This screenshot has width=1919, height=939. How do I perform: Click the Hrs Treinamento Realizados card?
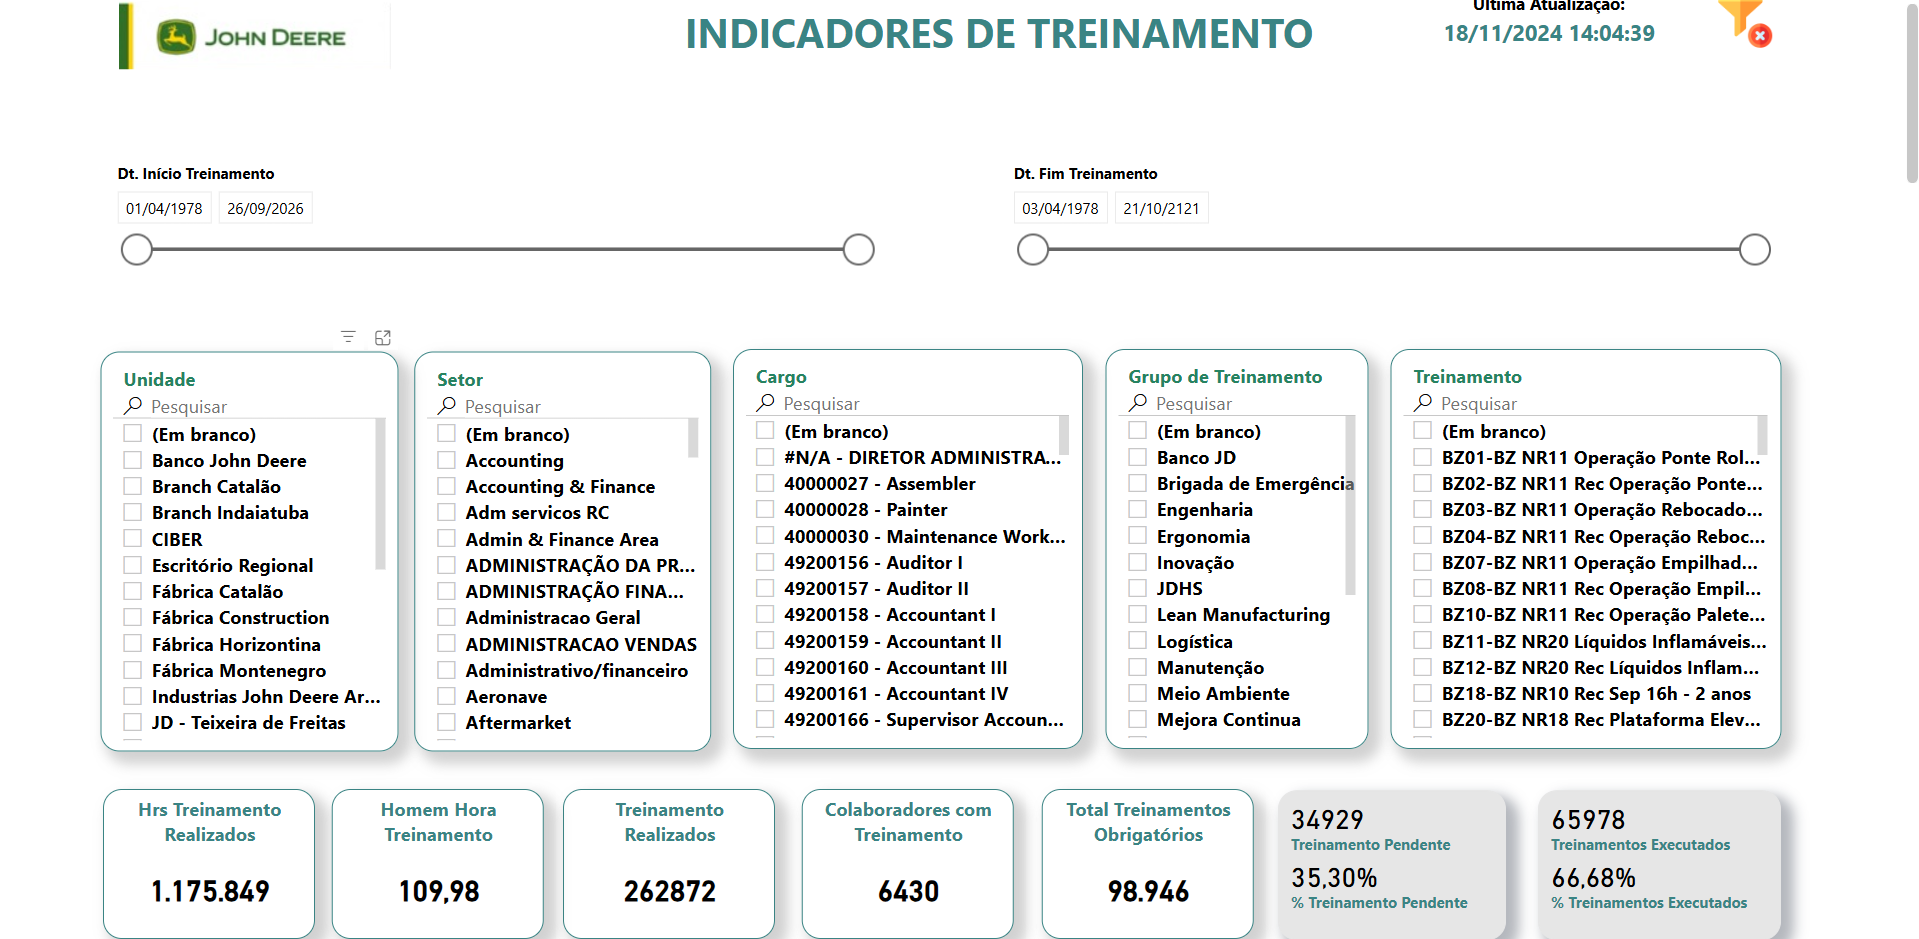209,864
